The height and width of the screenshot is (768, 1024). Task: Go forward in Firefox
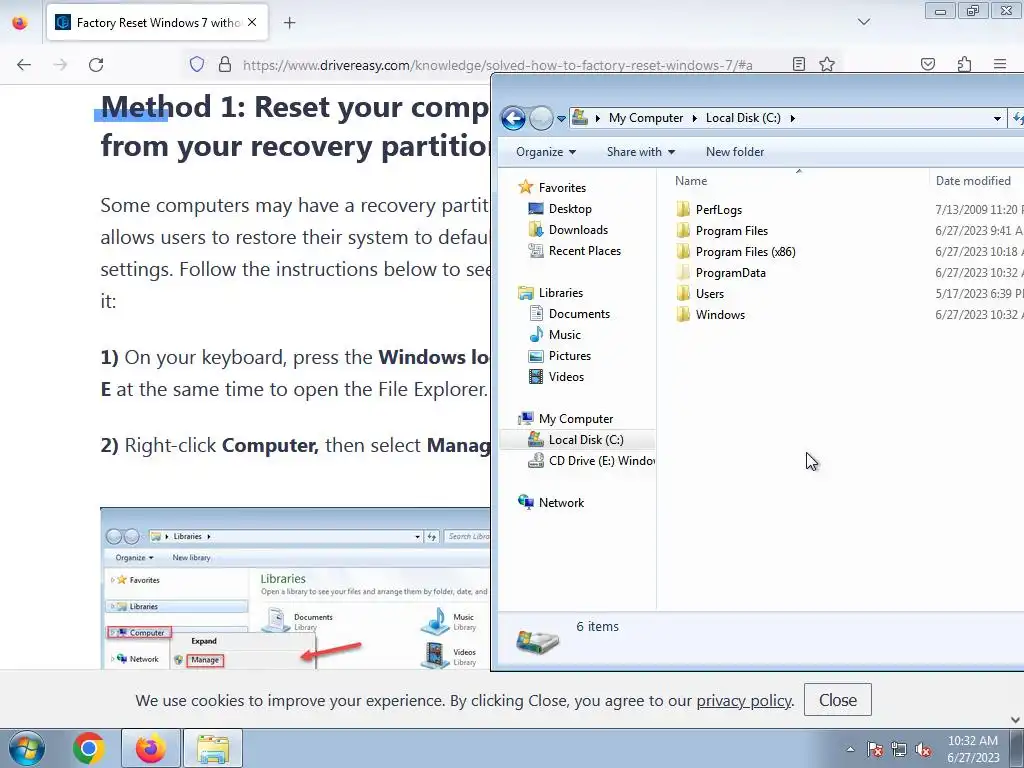(x=60, y=65)
